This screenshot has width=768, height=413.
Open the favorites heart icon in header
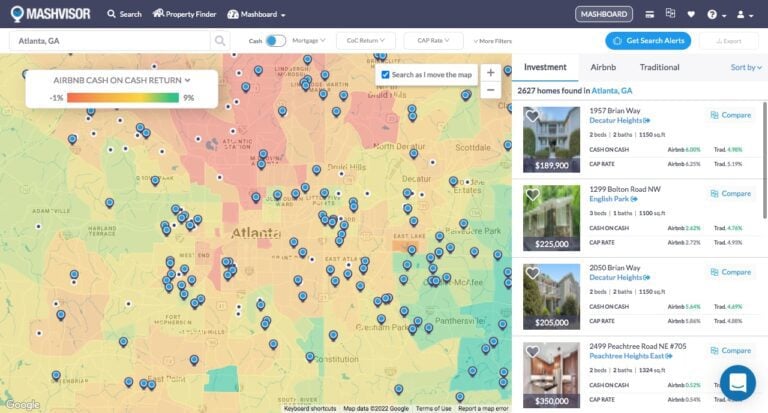click(691, 15)
